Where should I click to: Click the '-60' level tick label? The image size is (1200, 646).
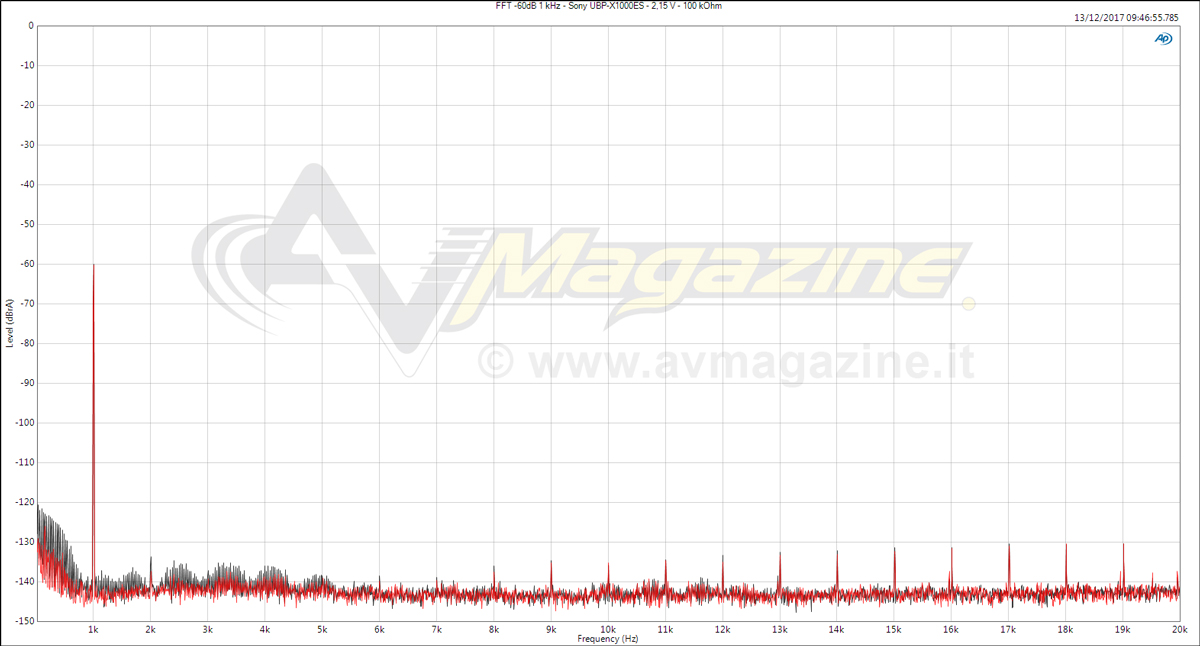pos(27,264)
